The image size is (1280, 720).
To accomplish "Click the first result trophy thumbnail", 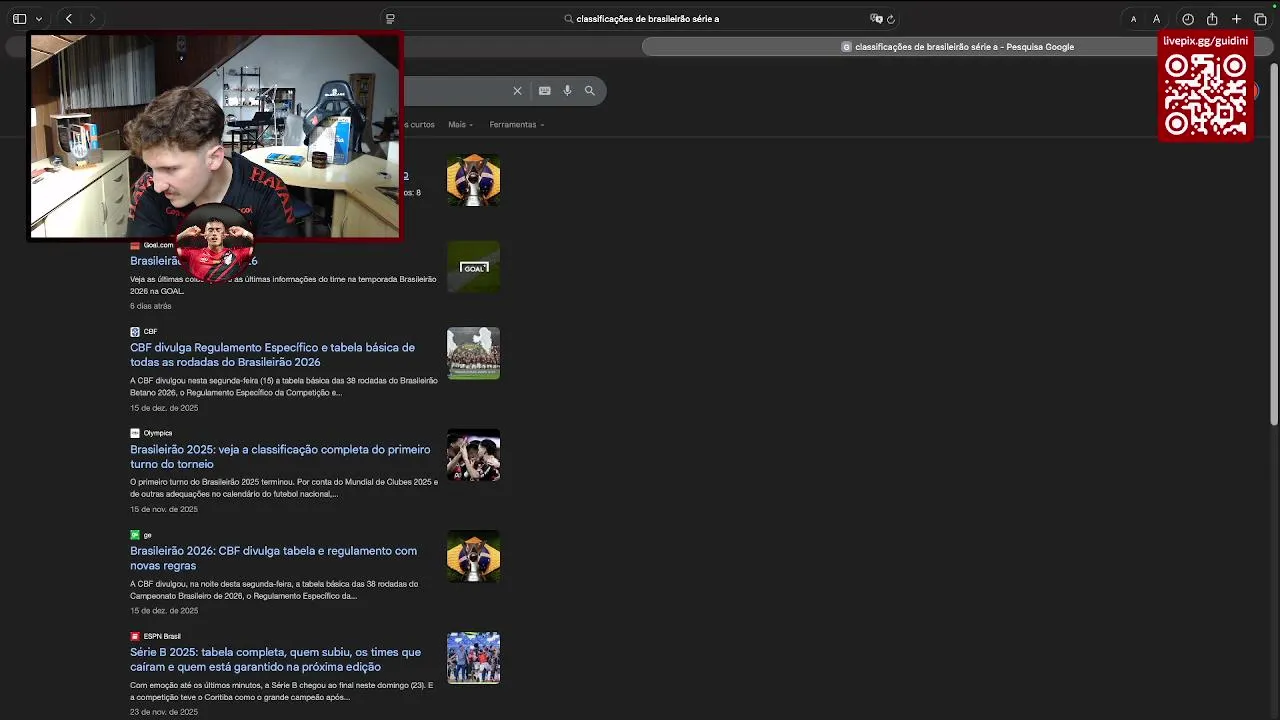I will pos(473,180).
